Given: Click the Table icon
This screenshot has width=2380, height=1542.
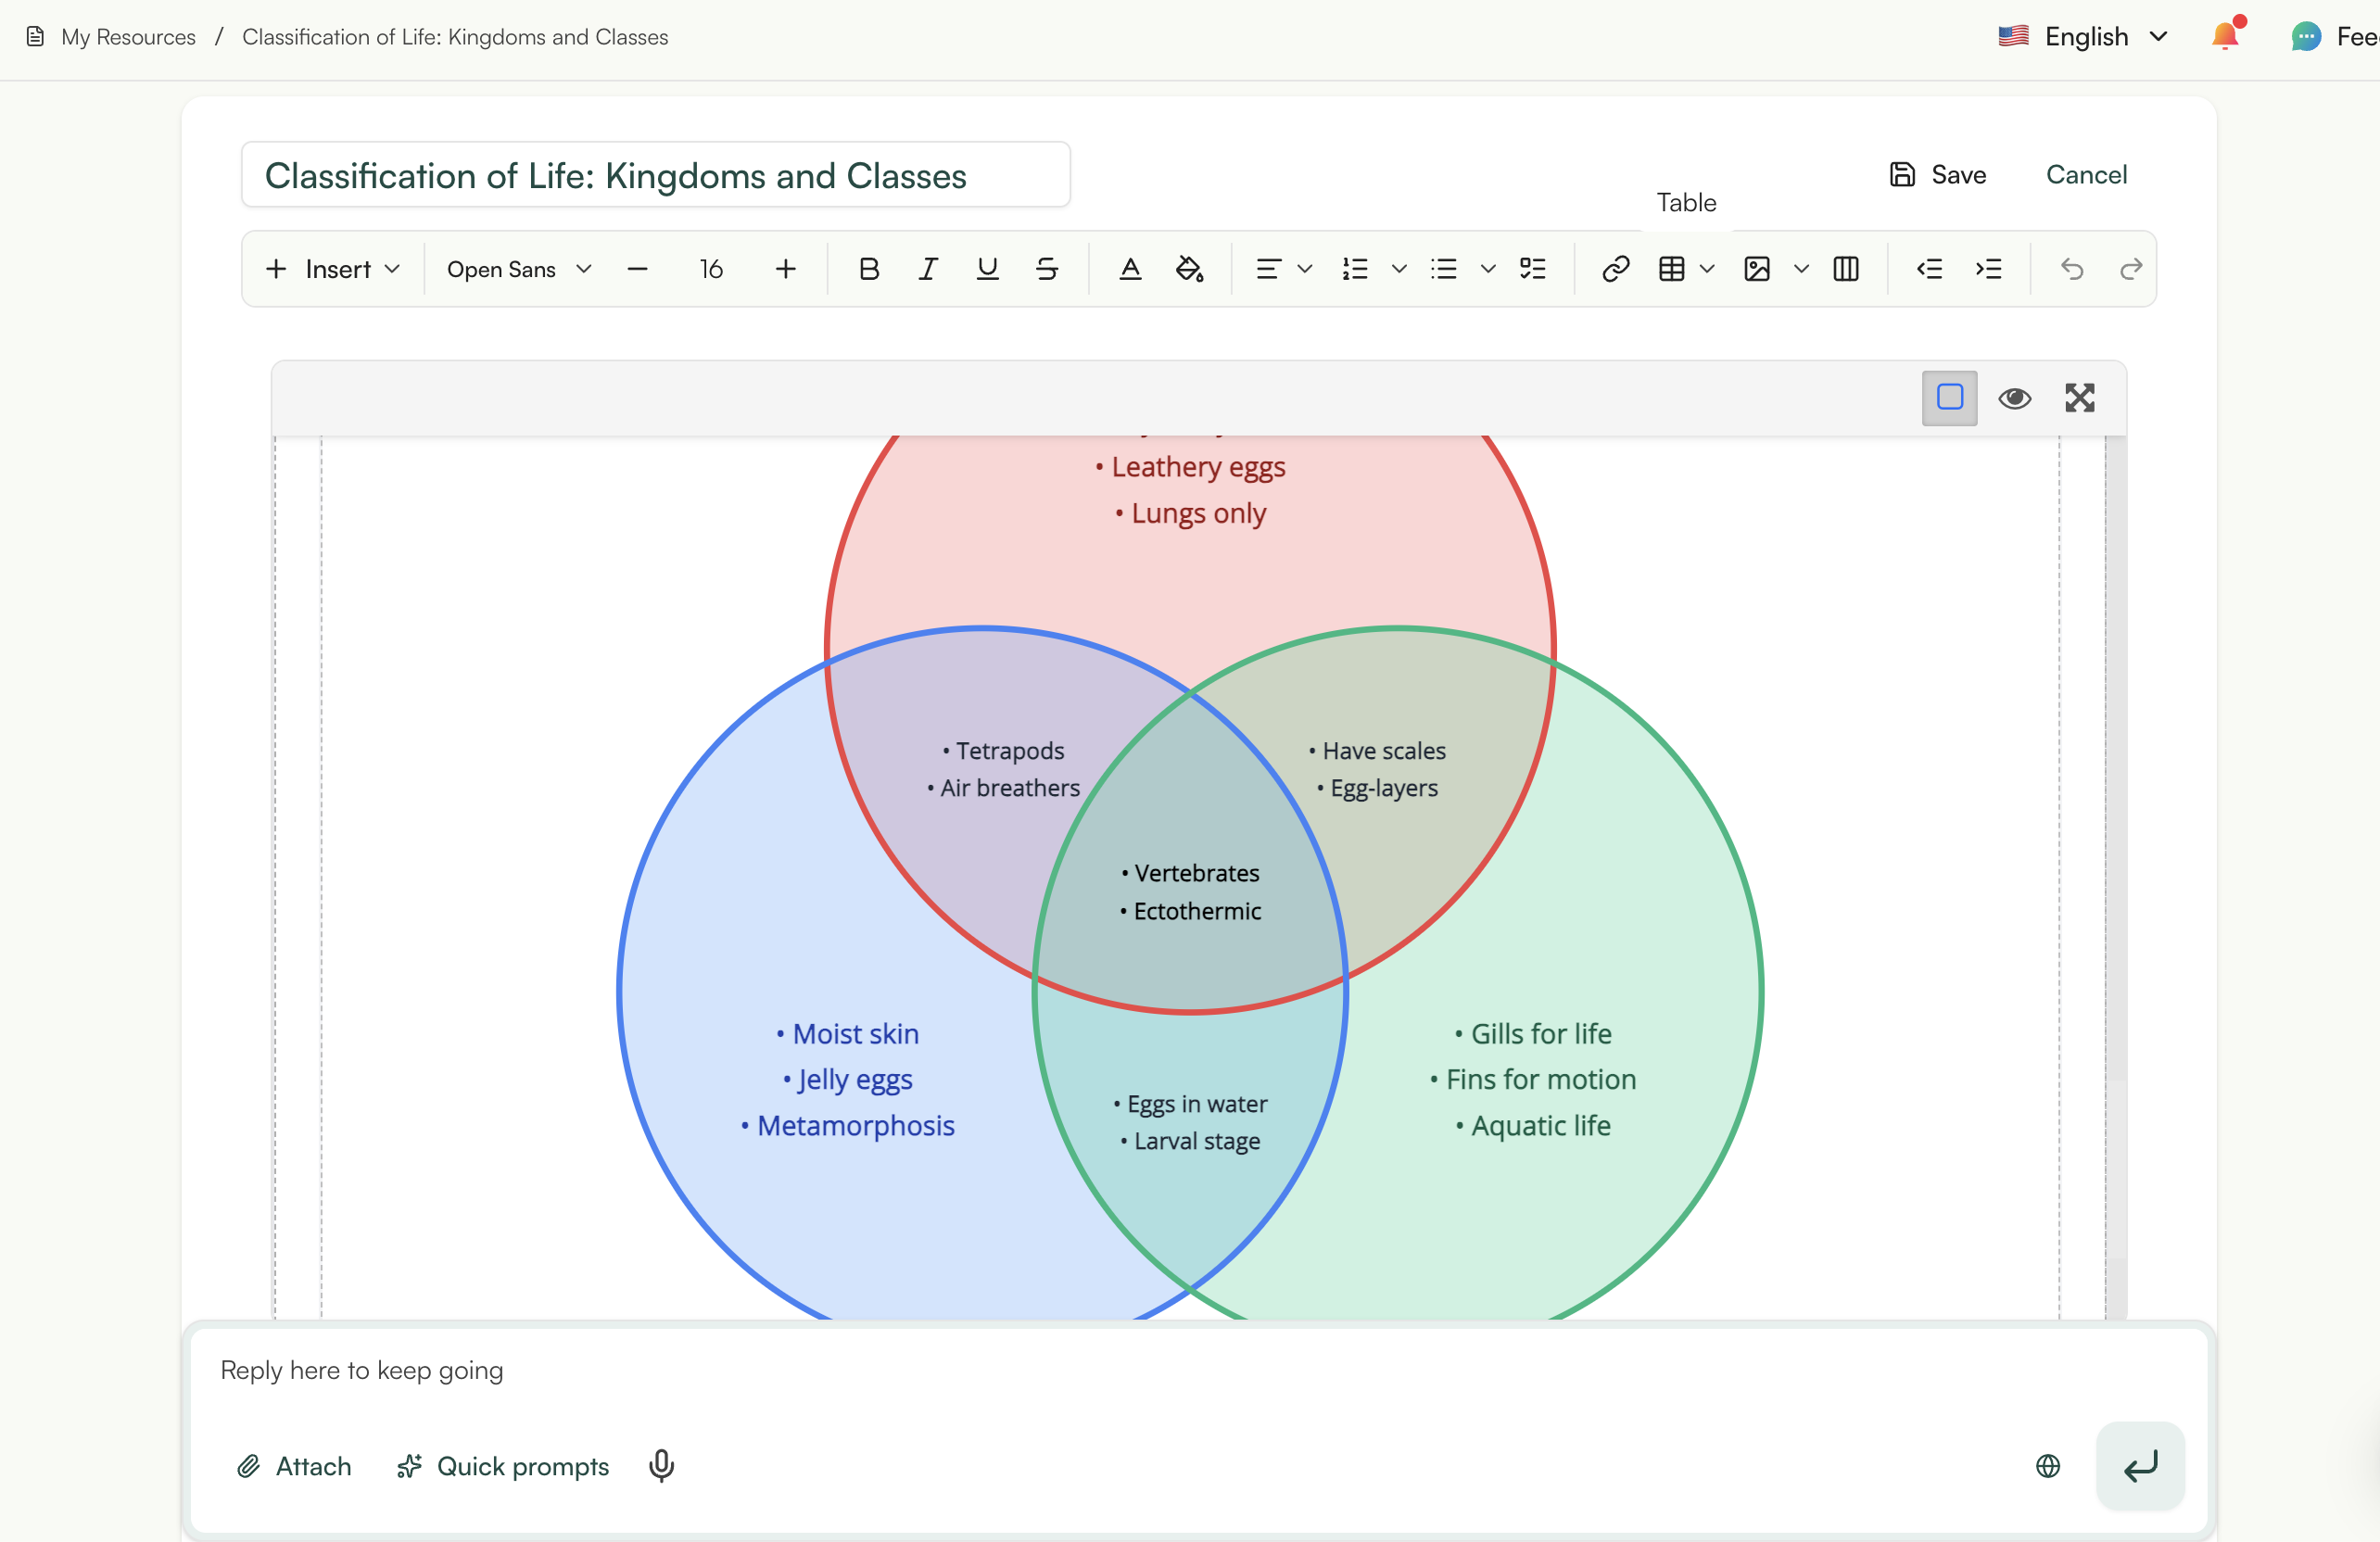Looking at the screenshot, I should click(1672, 269).
